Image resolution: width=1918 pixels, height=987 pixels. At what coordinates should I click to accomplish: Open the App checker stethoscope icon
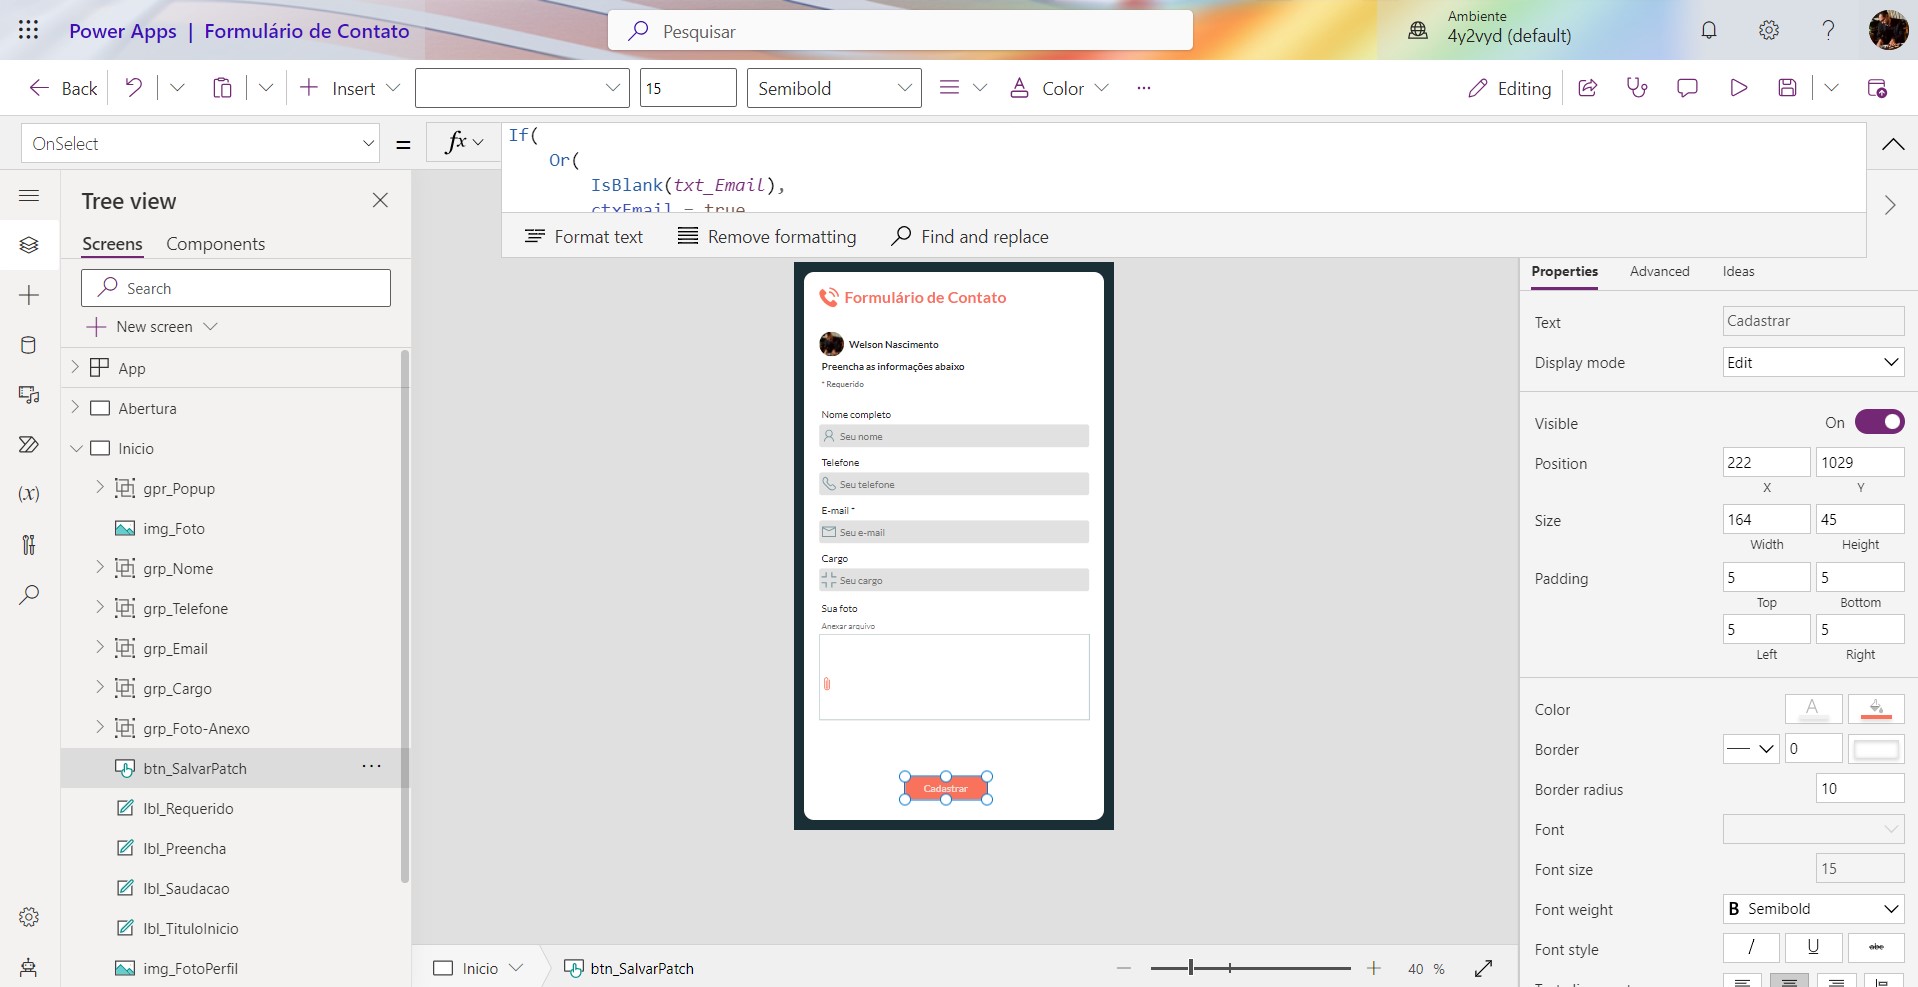click(1637, 88)
